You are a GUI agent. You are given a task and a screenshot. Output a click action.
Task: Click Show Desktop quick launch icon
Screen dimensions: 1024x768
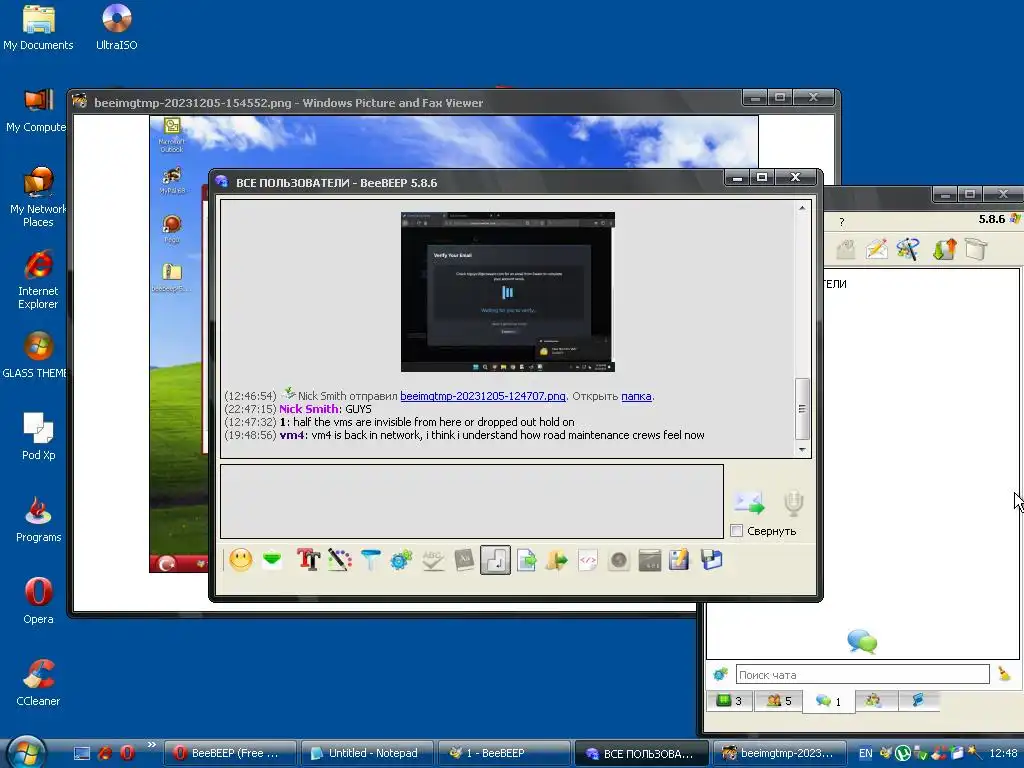click(82, 753)
